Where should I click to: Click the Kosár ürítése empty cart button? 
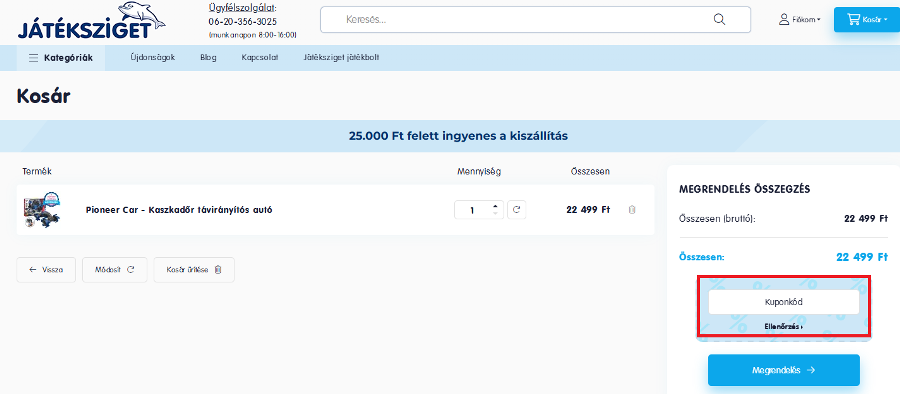coord(194,270)
